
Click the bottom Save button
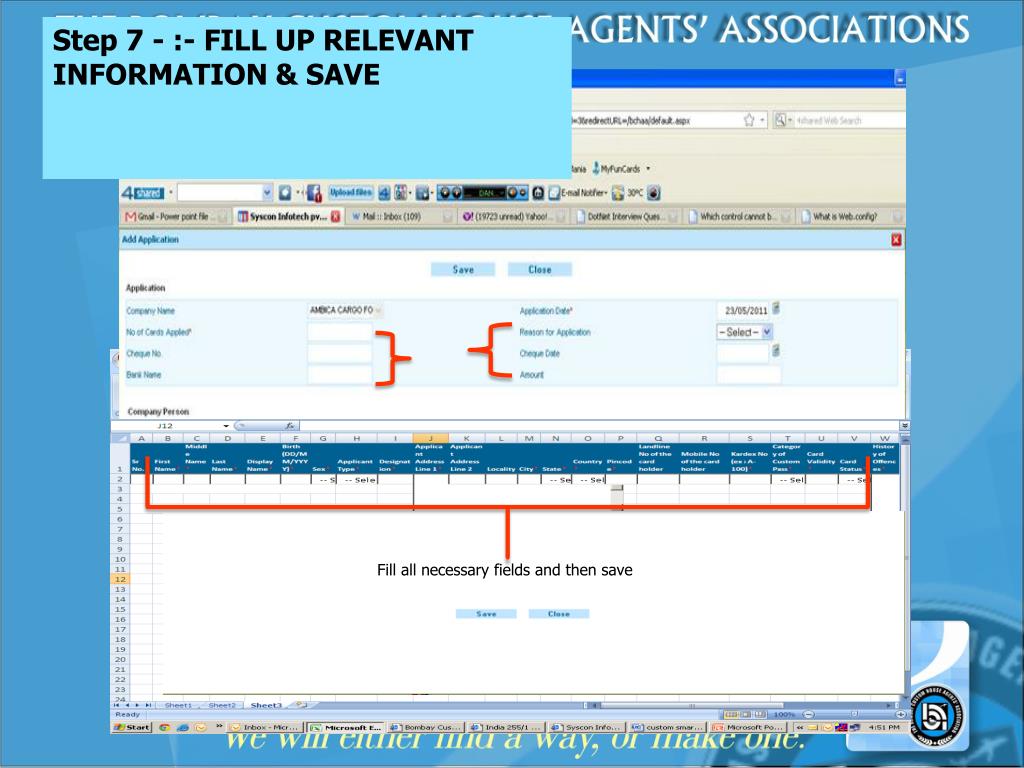[x=486, y=614]
